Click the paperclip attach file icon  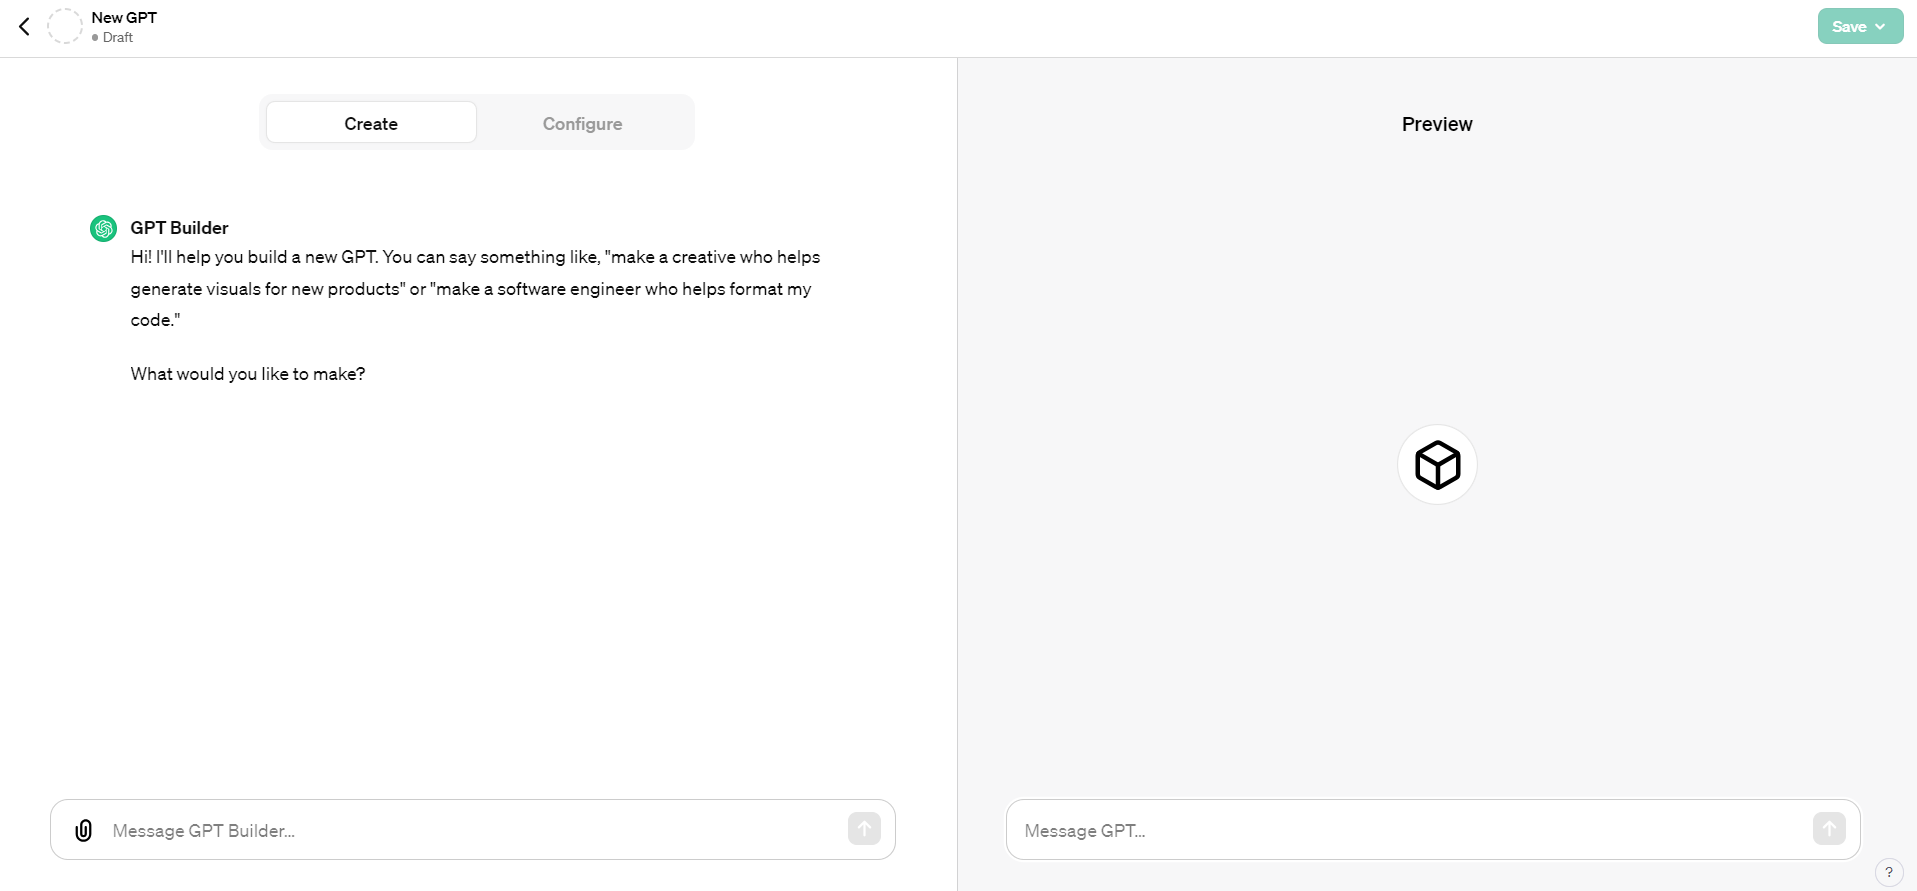(x=84, y=830)
